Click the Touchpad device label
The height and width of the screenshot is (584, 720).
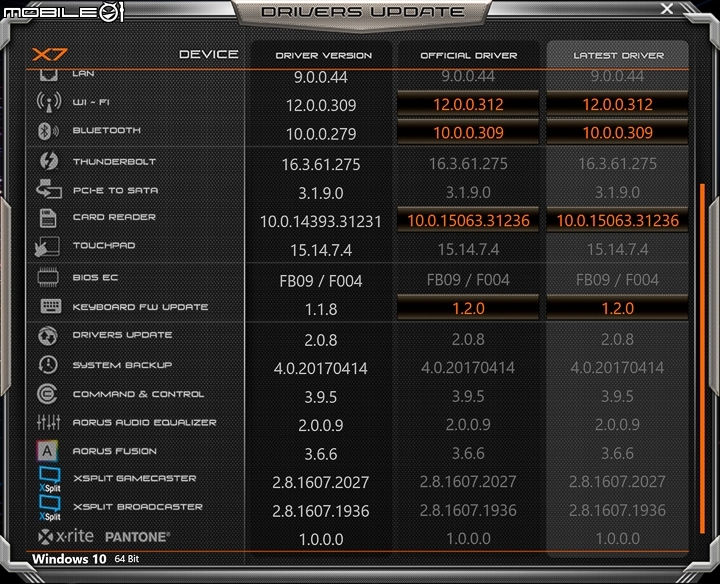(104, 245)
